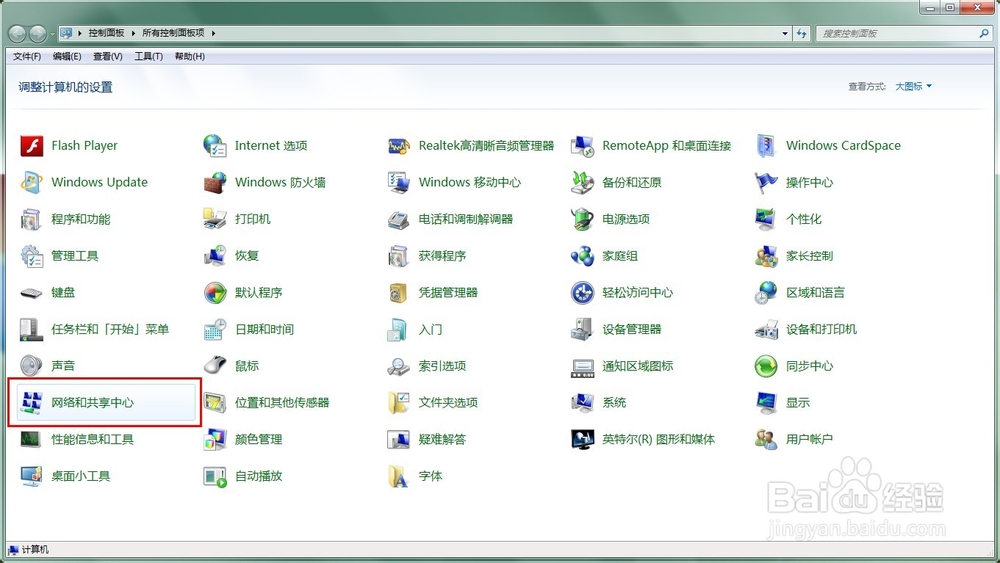Open the 区域和语言 icon
This screenshot has width=1000, height=563.
(766, 293)
